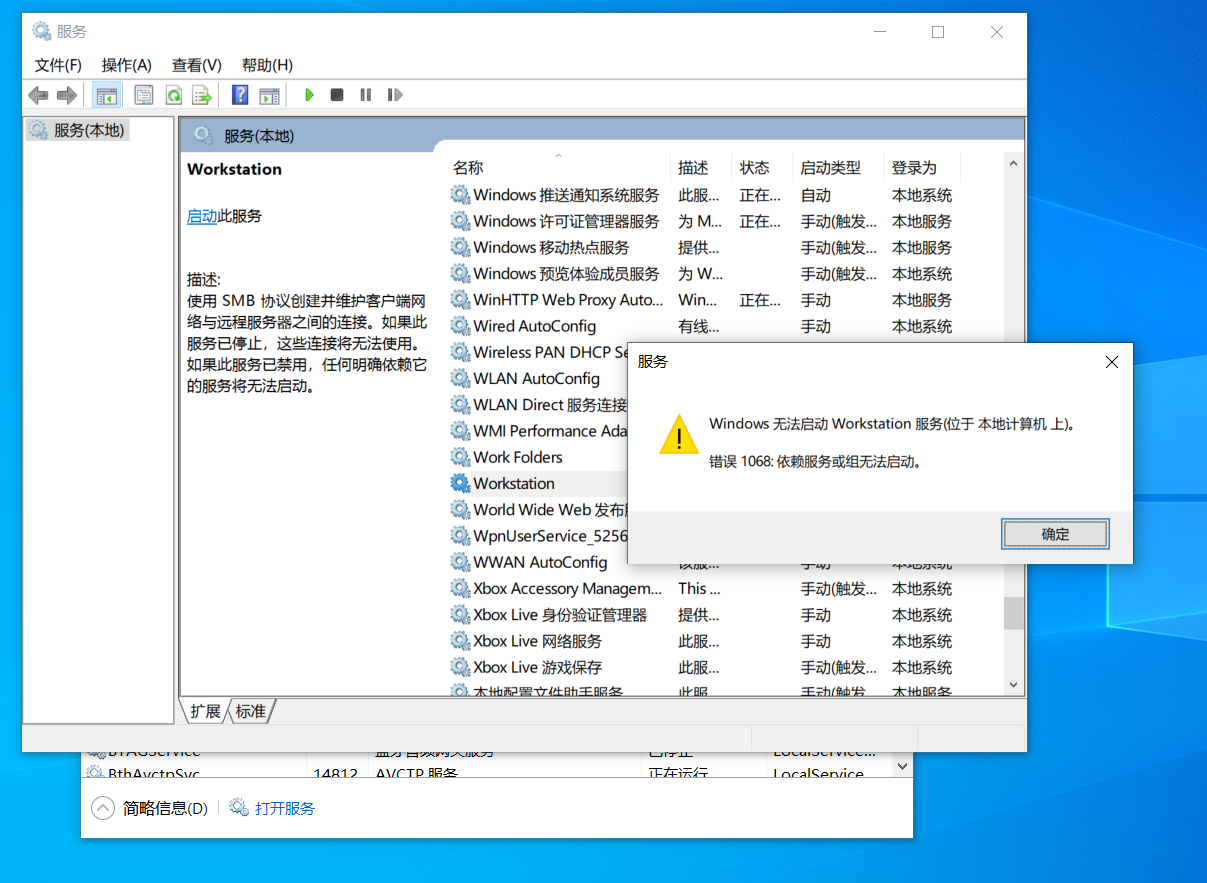Close the 服务 error dialog with X
The width and height of the screenshot is (1207, 883).
pyautogui.click(x=1111, y=362)
